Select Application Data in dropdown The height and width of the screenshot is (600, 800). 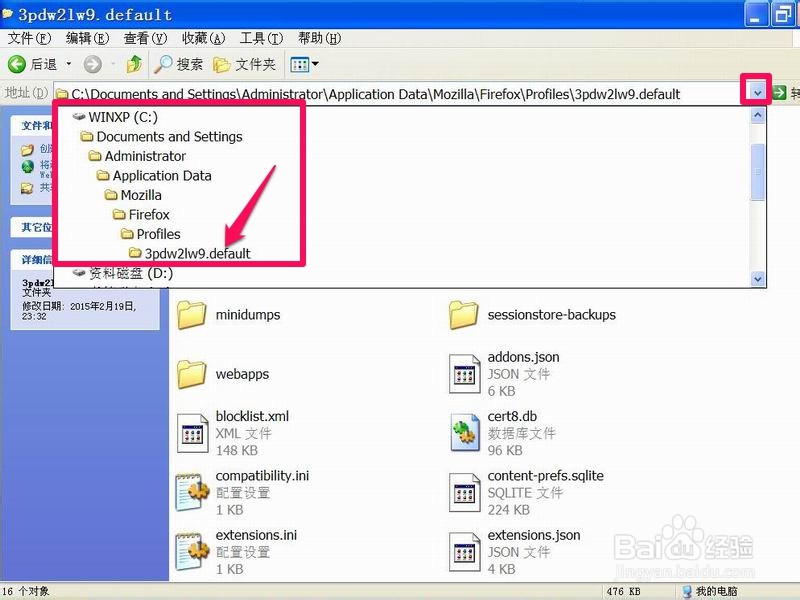click(154, 176)
